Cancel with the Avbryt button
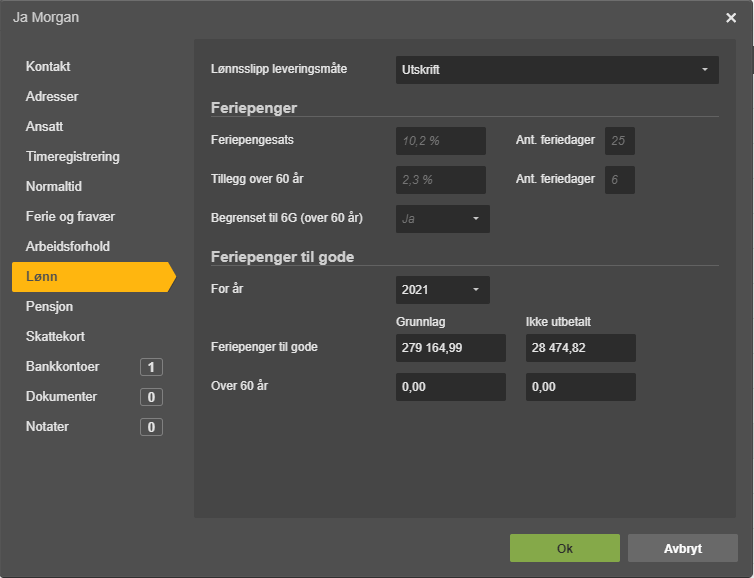This screenshot has width=754, height=578. pyautogui.click(x=682, y=548)
